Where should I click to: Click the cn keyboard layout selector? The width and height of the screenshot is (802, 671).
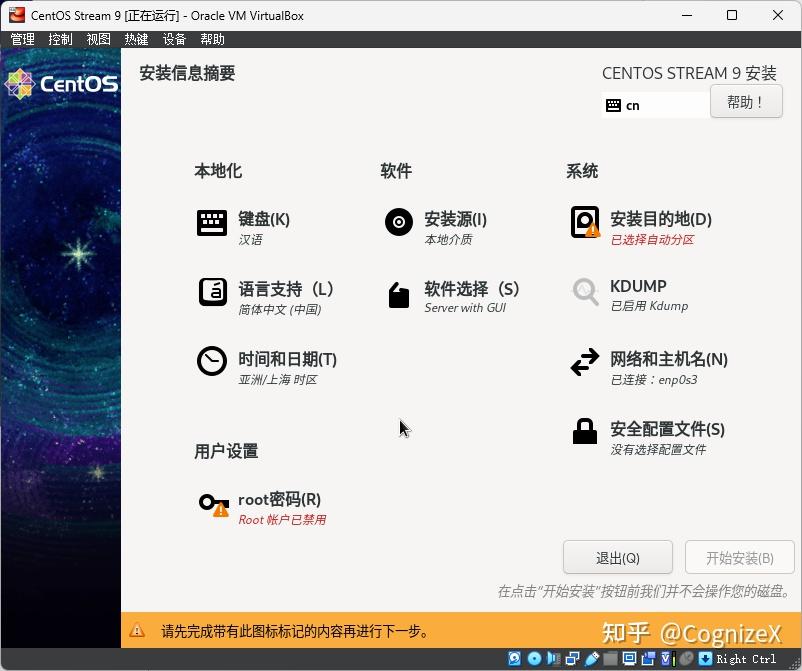coord(654,102)
